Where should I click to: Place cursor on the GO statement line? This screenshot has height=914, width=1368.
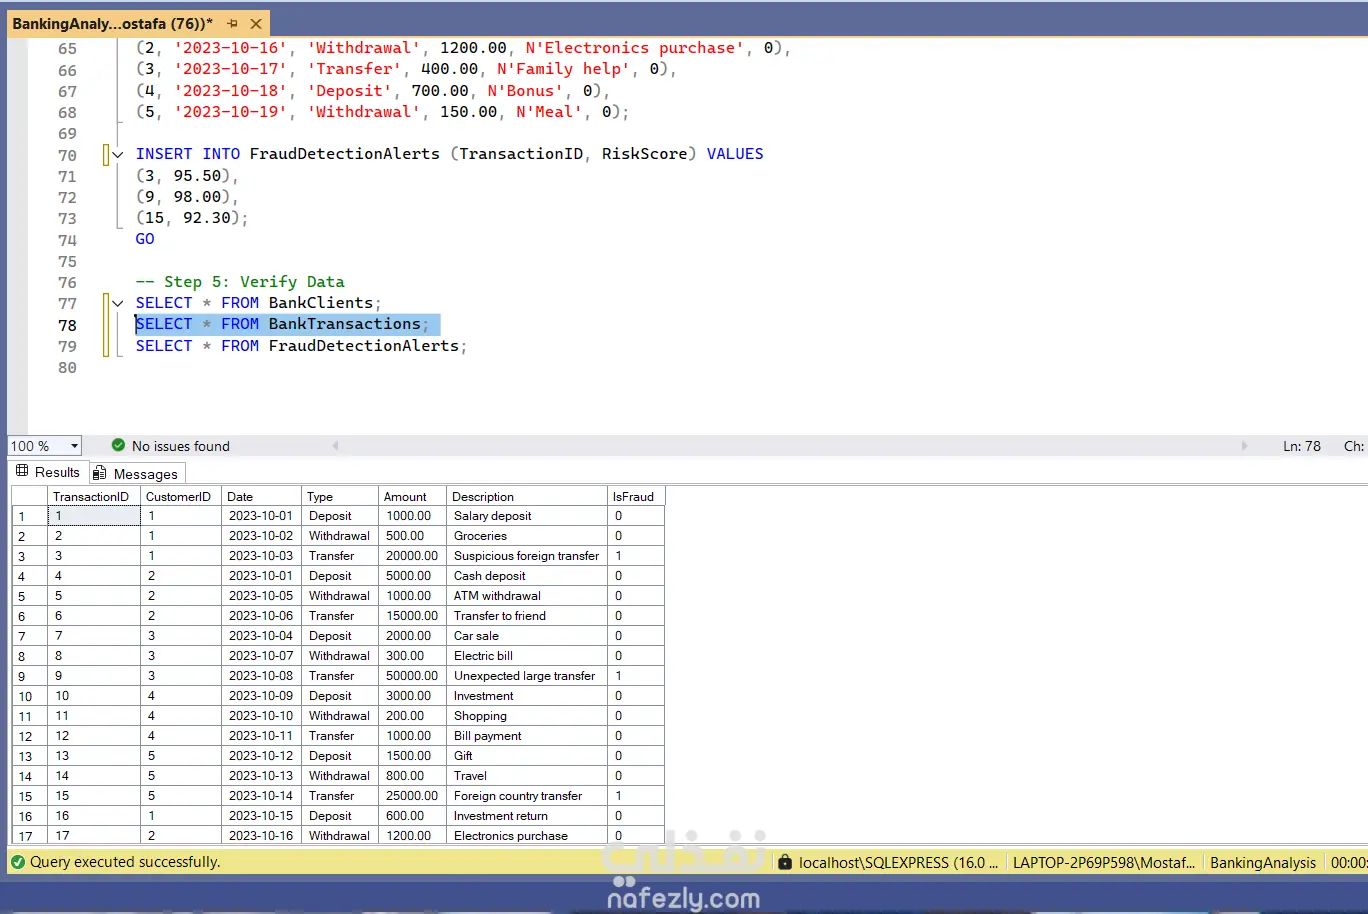[x=145, y=239]
